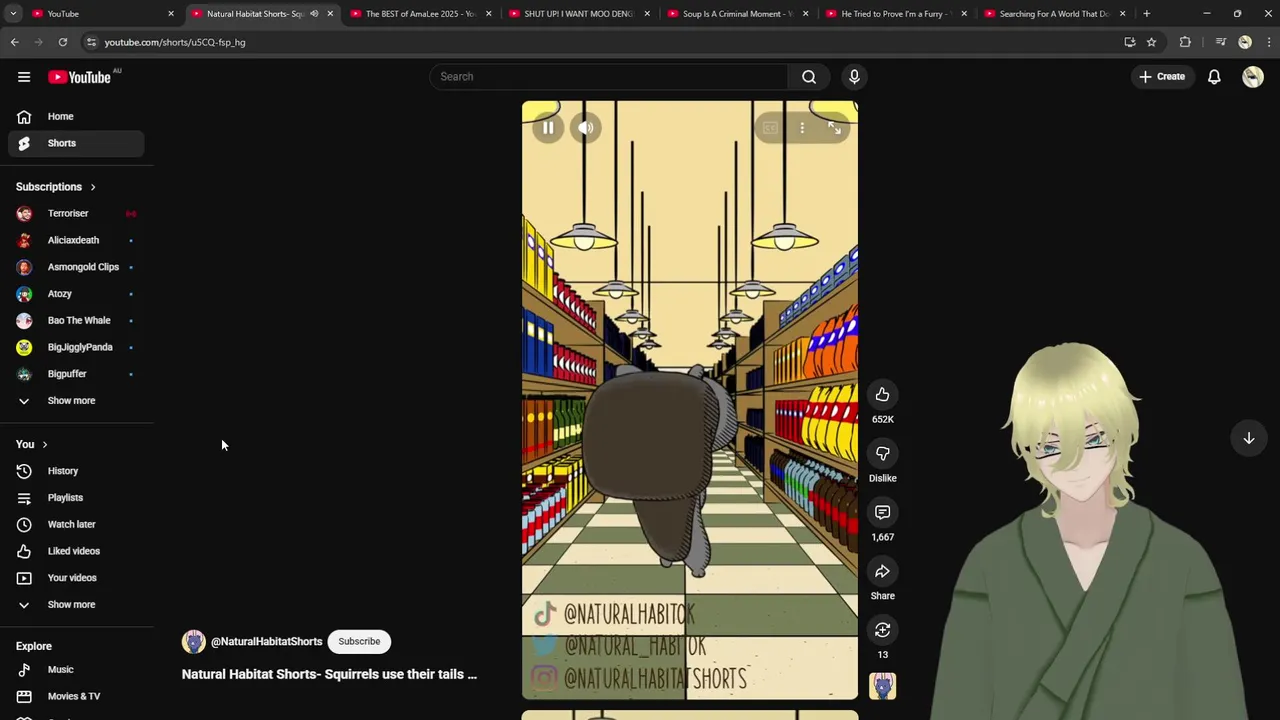This screenshot has height=720, width=1280.
Task: Open the Terroriser subscription
Action: pos(76,214)
